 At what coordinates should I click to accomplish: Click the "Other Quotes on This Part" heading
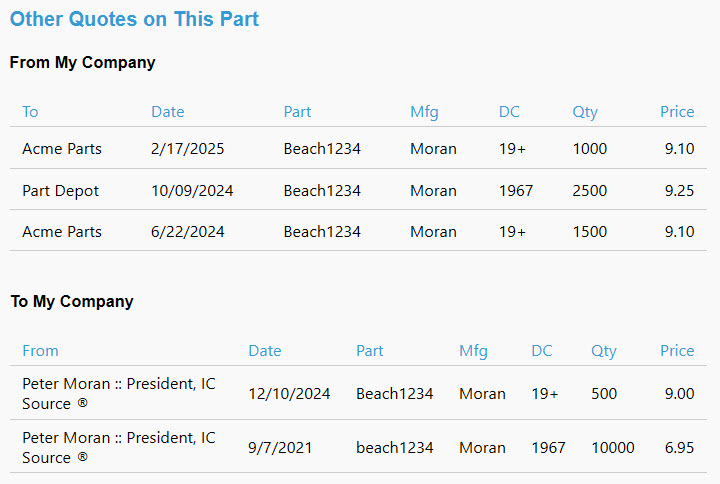134,19
